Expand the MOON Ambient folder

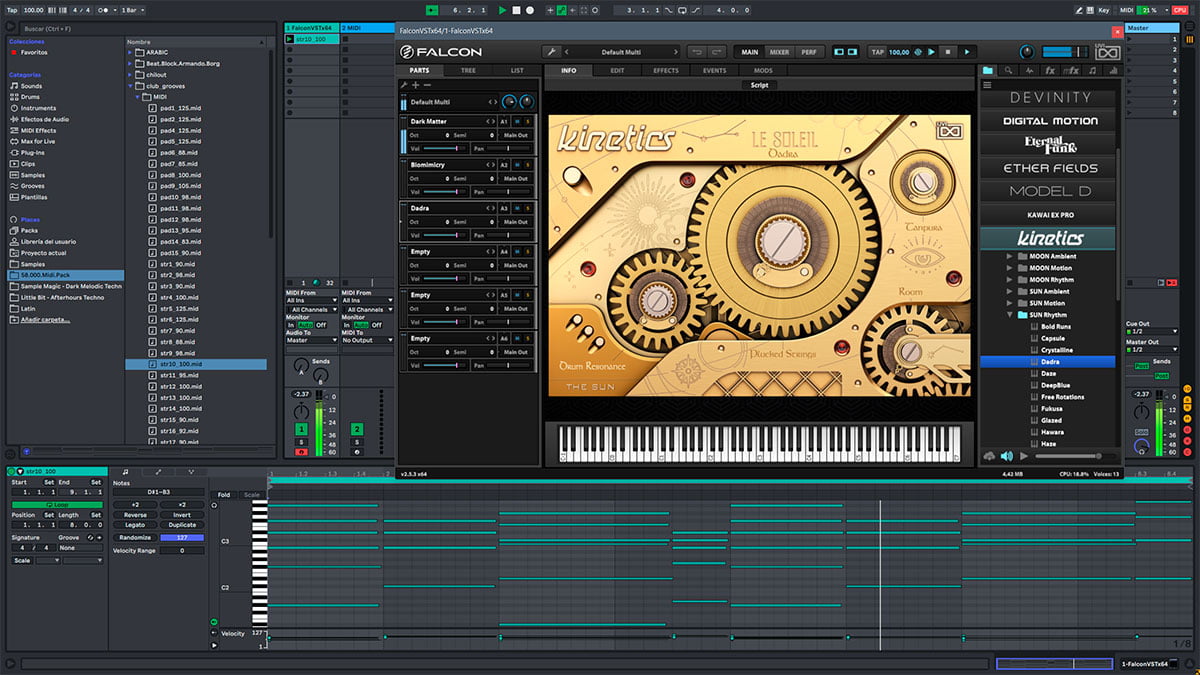point(1009,256)
